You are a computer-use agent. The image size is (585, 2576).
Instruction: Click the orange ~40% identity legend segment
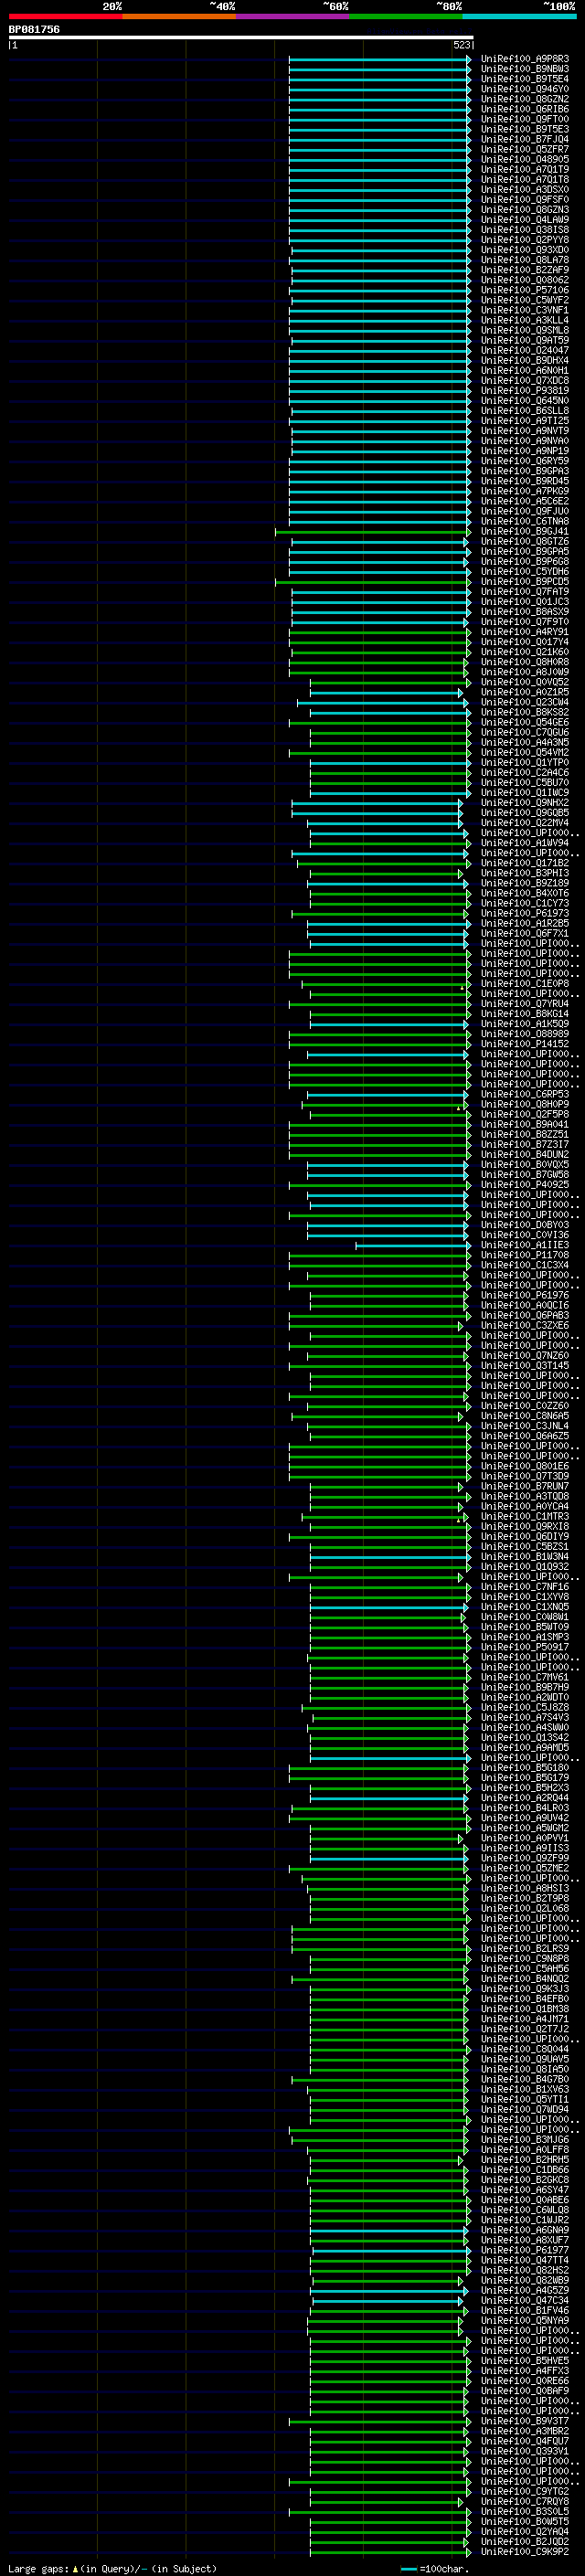[179, 16]
